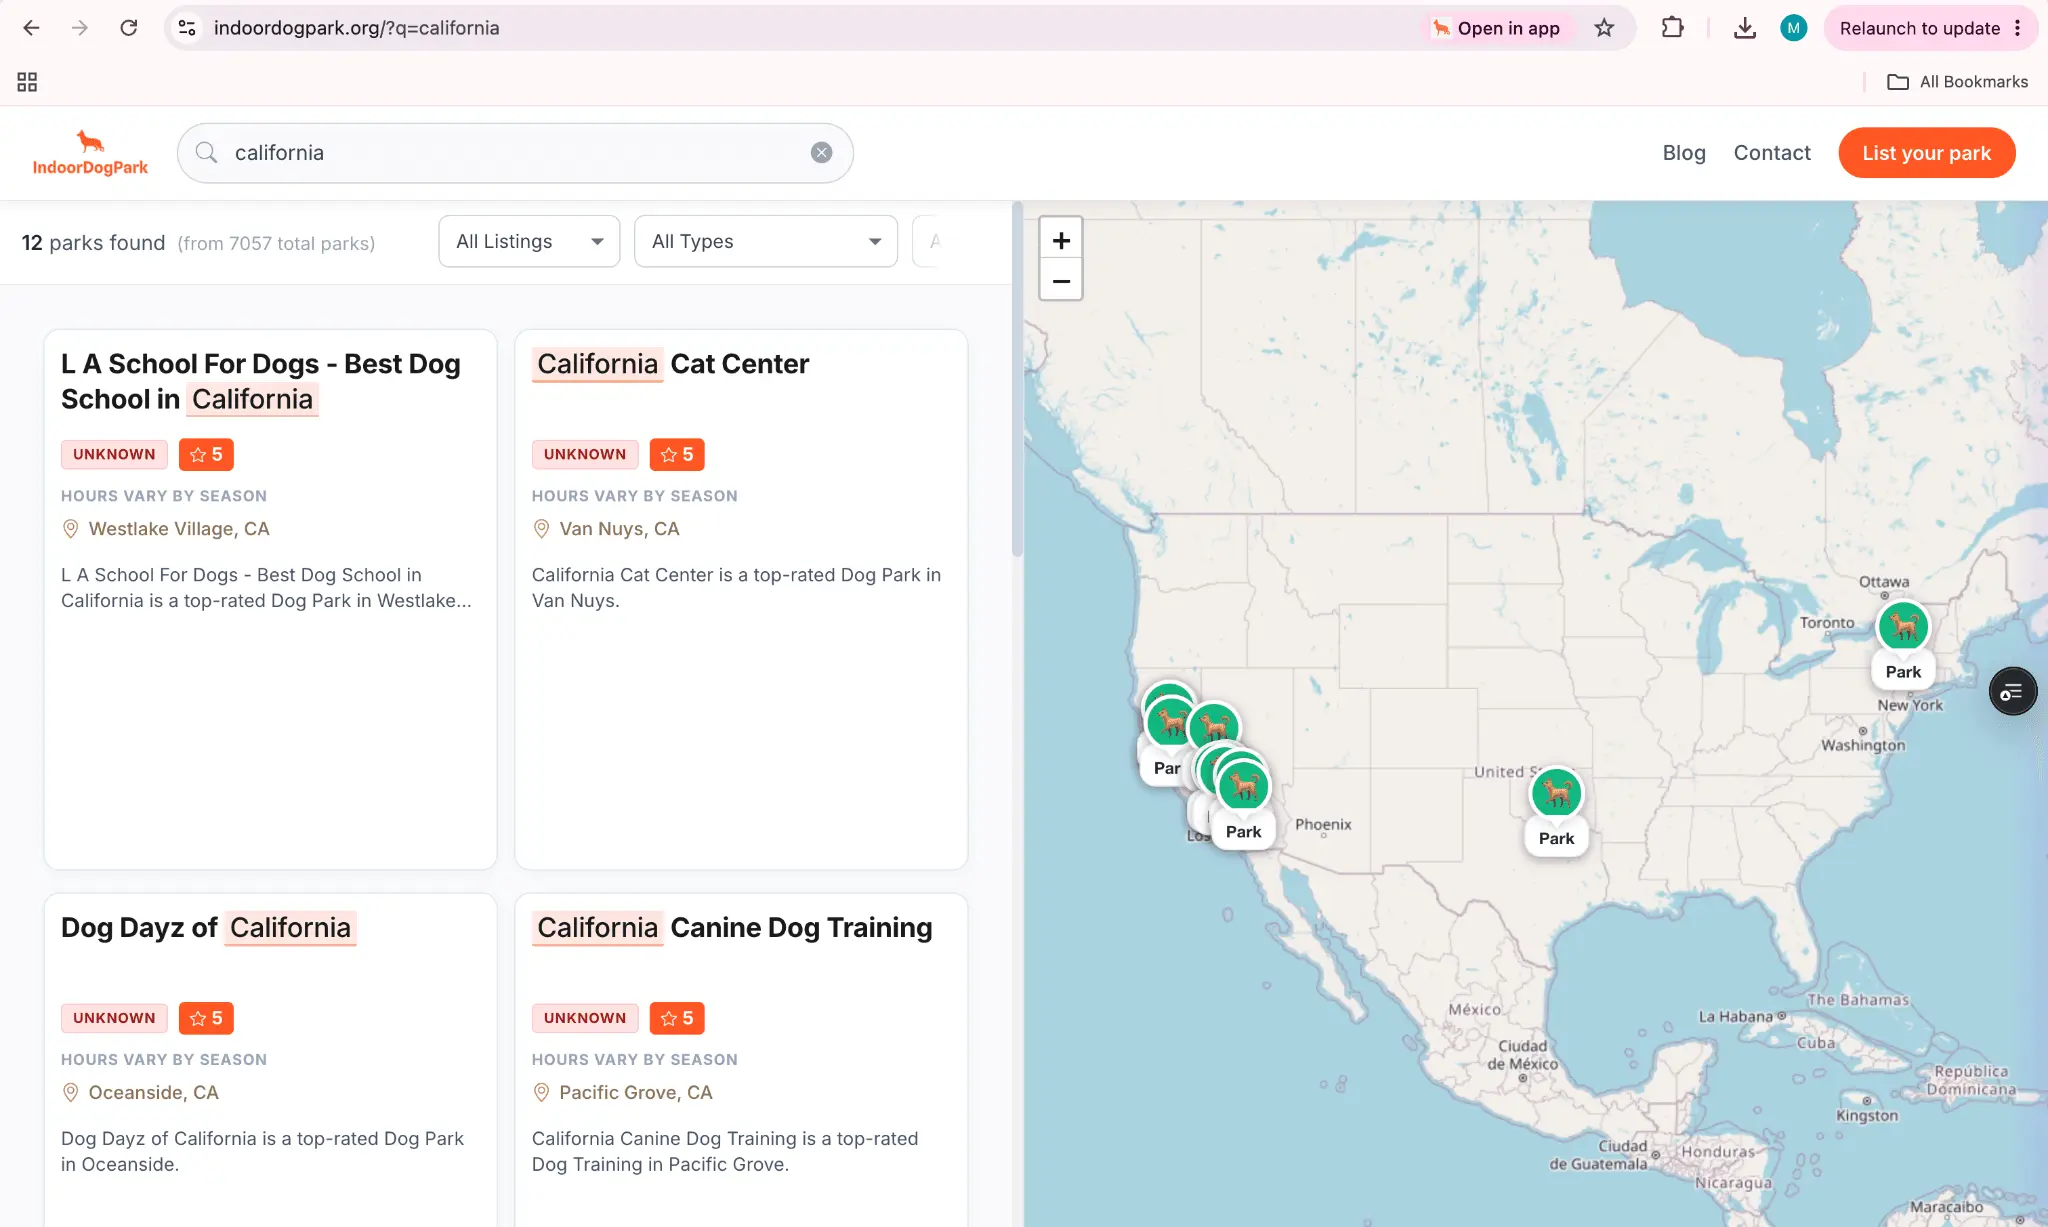Click the rating badge on Dog Dayz card
Image resolution: width=2048 pixels, height=1227 pixels.
(x=206, y=1018)
